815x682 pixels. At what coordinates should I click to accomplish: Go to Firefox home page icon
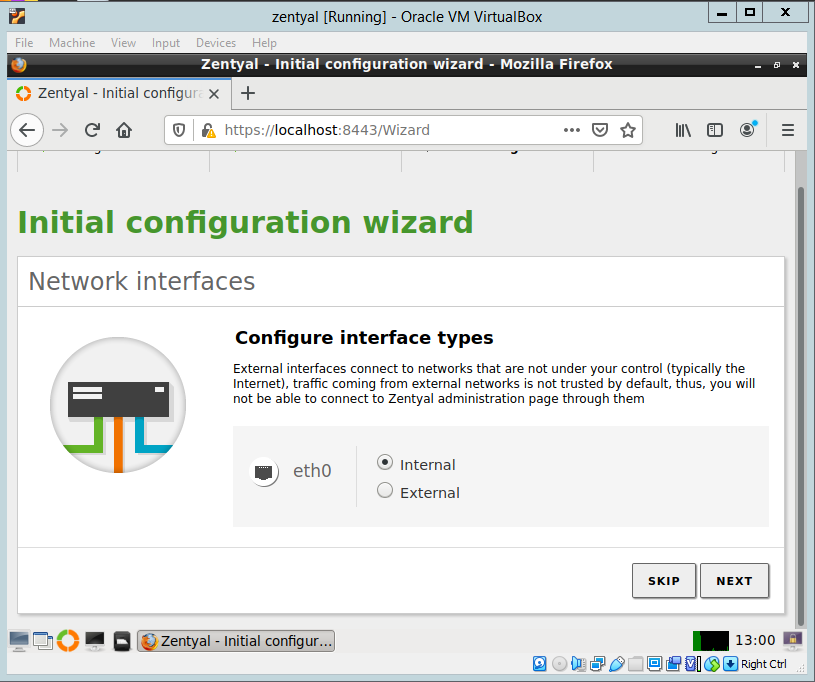(124, 130)
